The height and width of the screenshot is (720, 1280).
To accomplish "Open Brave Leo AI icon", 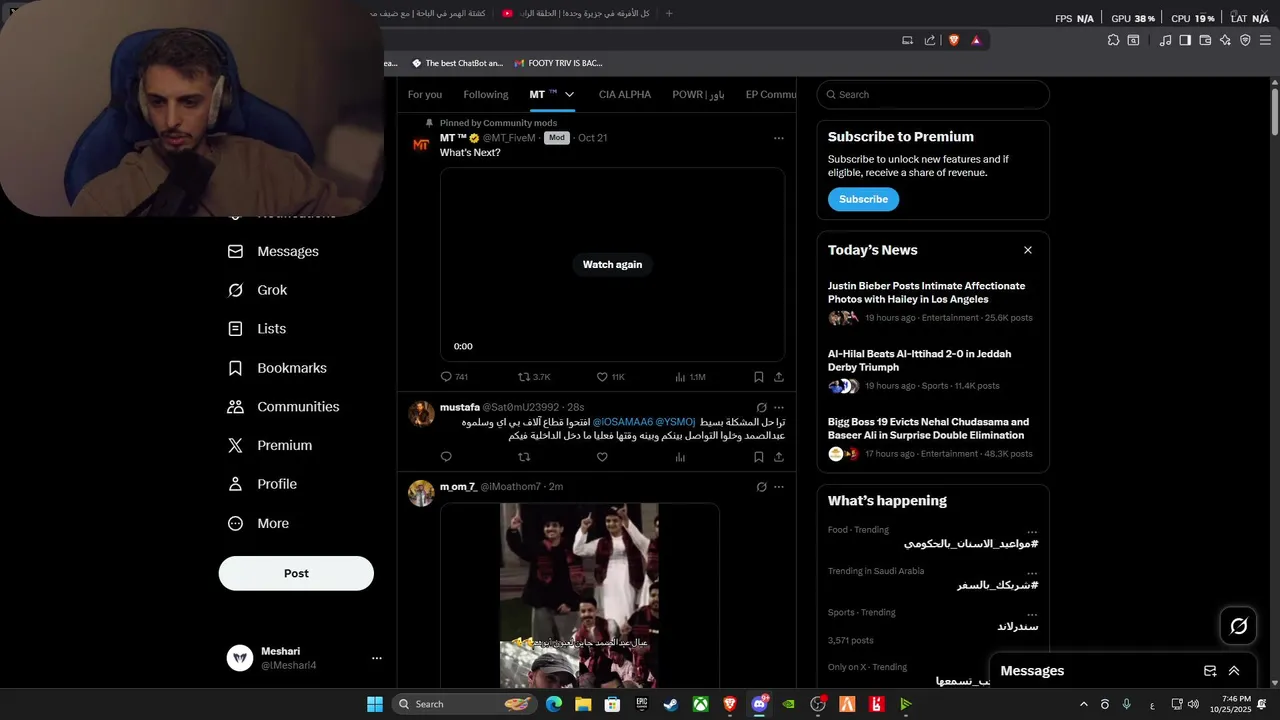I will pyautogui.click(x=1225, y=40).
